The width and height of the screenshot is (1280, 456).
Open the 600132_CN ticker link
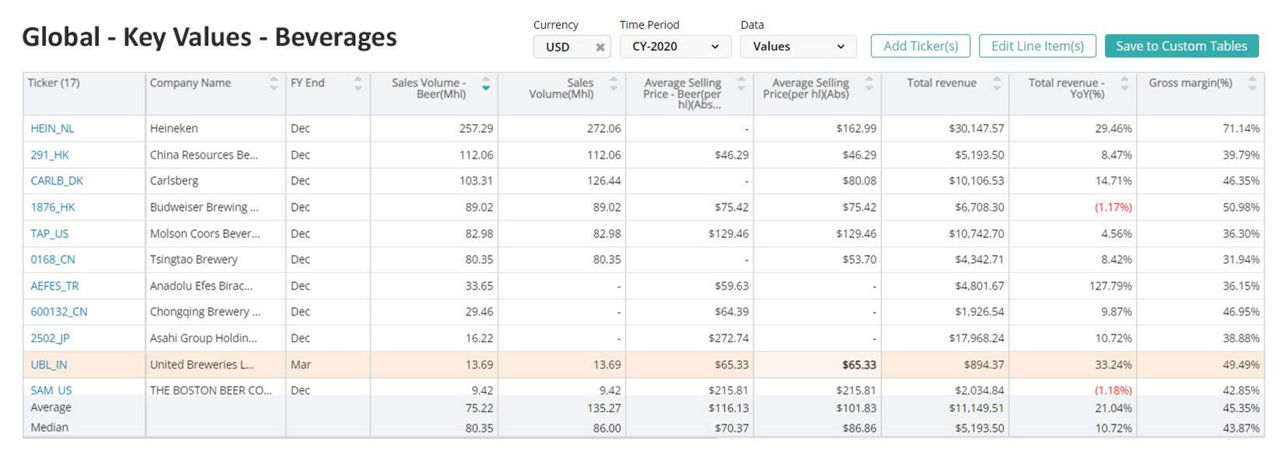(x=59, y=311)
